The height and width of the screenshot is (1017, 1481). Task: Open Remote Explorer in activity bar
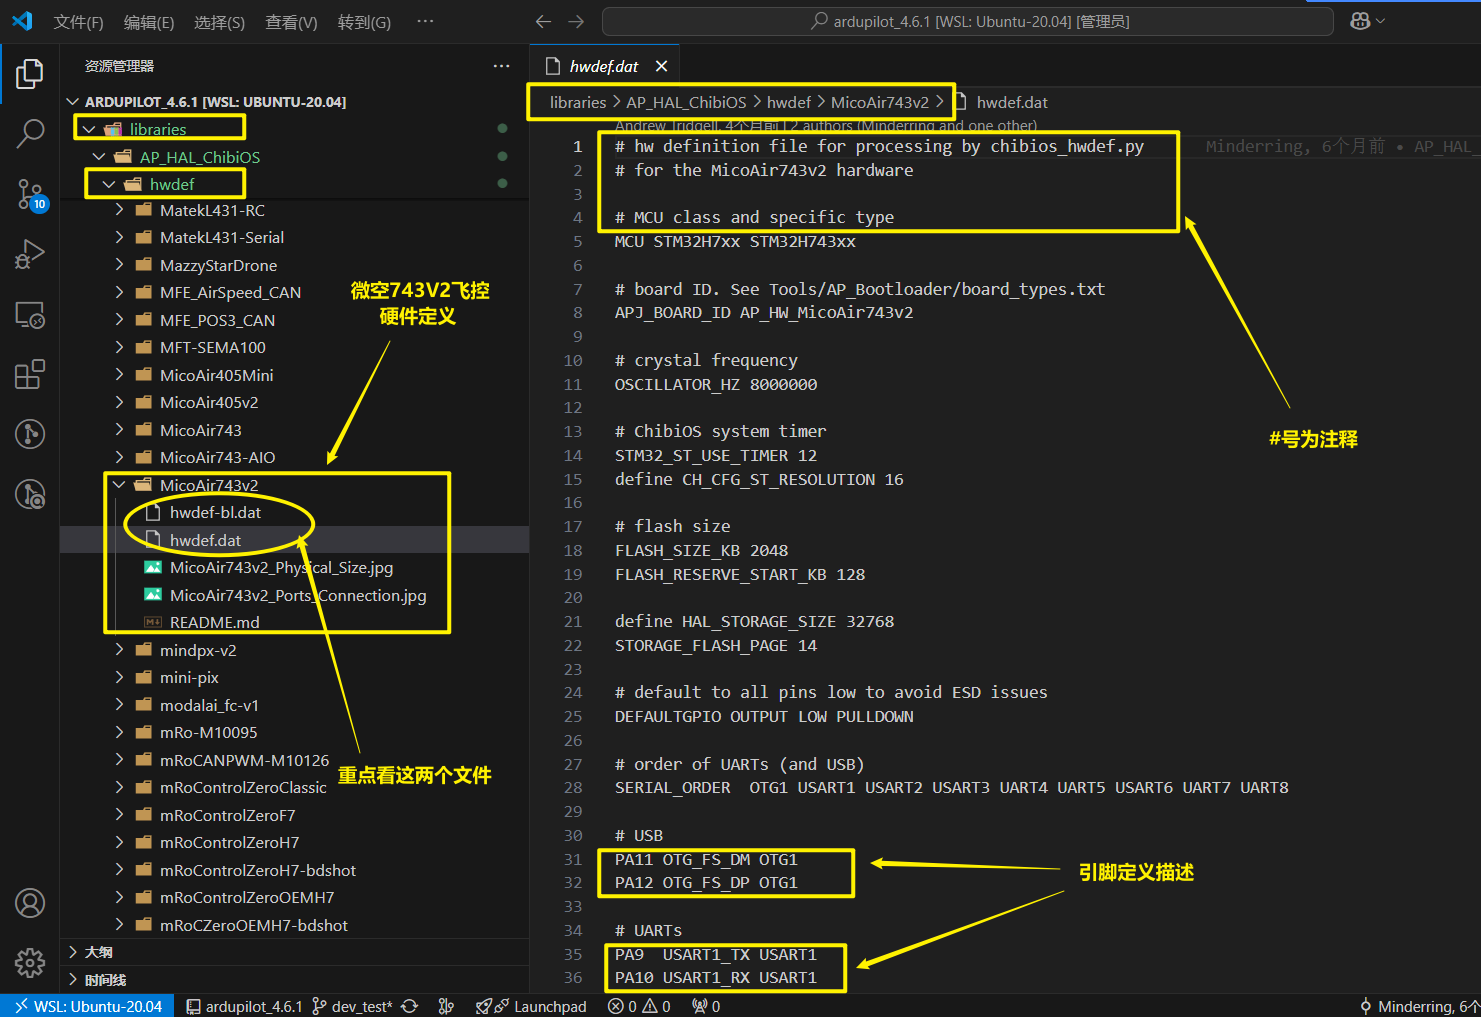30,315
